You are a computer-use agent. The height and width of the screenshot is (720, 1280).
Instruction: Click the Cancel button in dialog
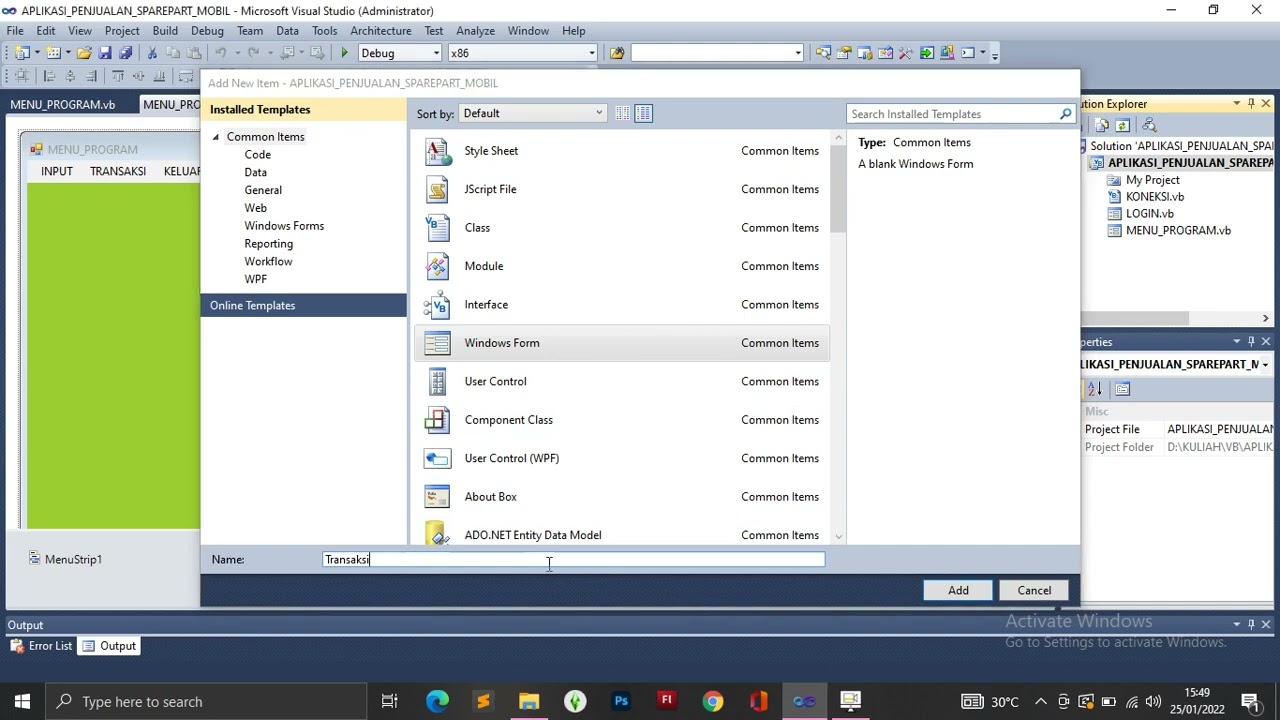point(1034,590)
